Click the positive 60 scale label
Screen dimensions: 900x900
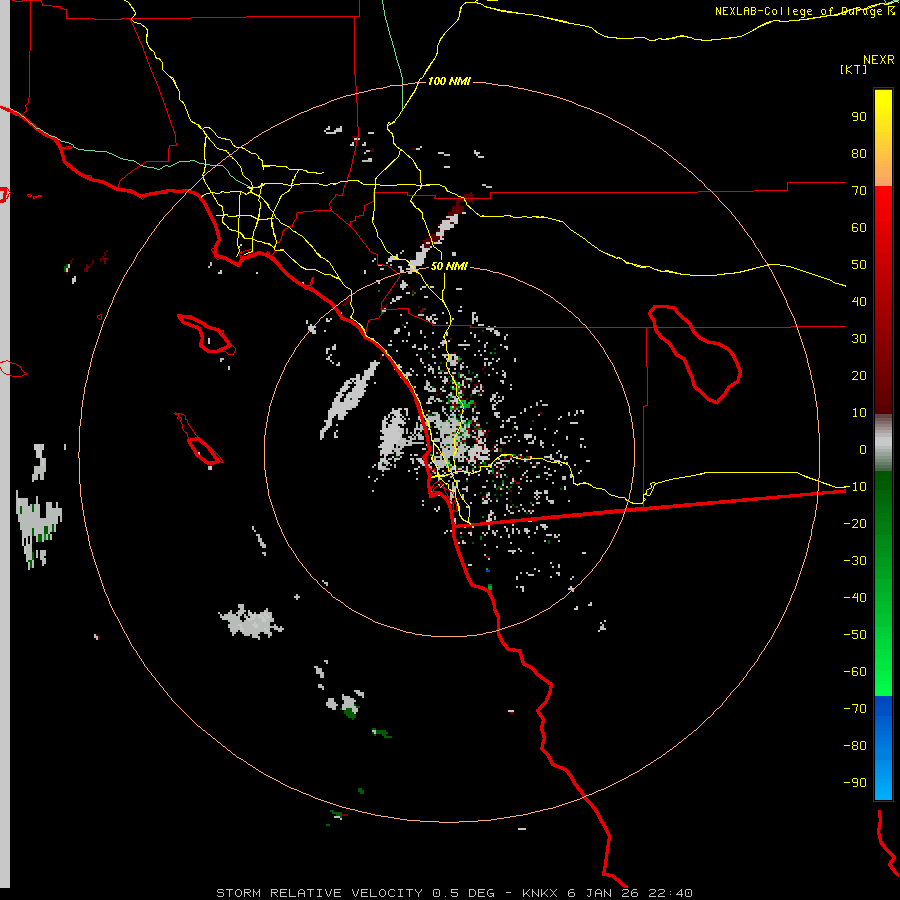(x=859, y=227)
